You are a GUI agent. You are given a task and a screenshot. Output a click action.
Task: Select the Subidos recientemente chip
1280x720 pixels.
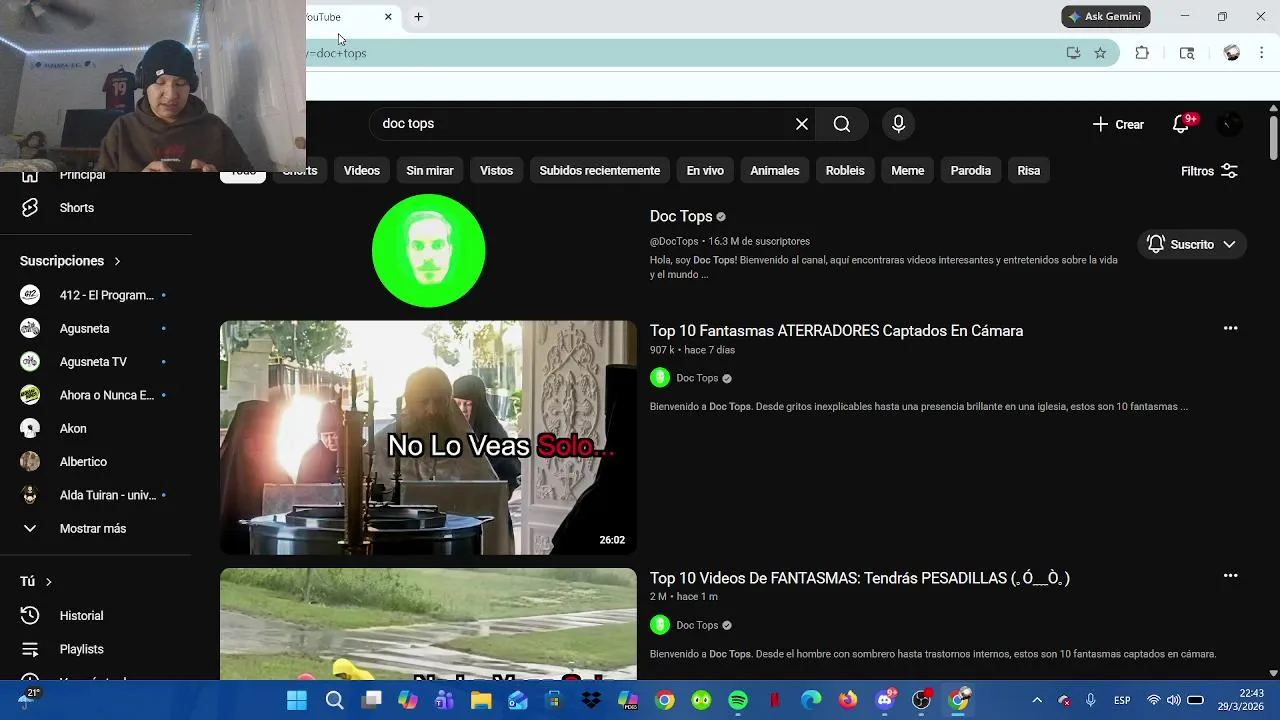point(600,171)
